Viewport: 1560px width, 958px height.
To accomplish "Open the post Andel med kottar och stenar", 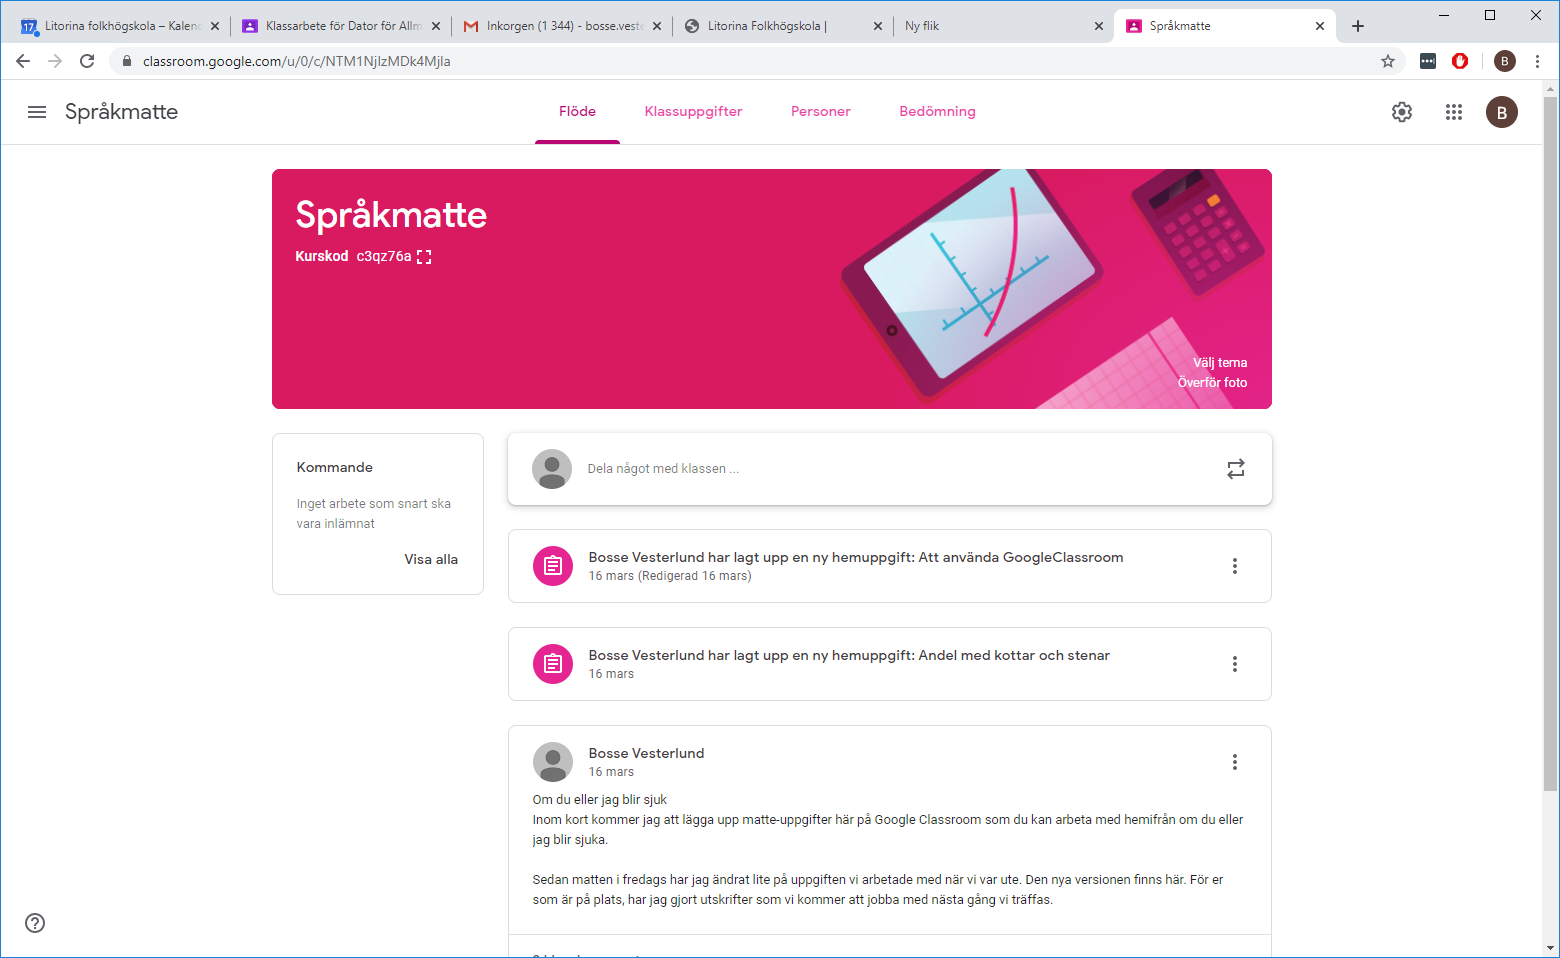I will click(x=889, y=664).
